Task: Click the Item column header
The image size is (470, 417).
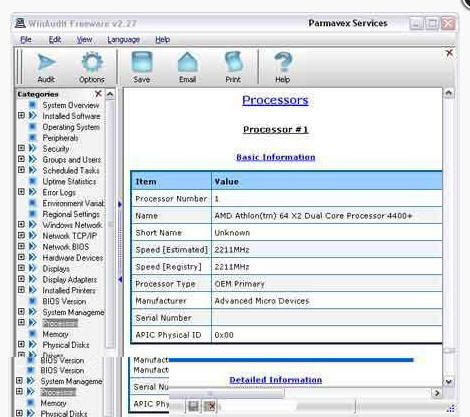Action: pos(171,181)
